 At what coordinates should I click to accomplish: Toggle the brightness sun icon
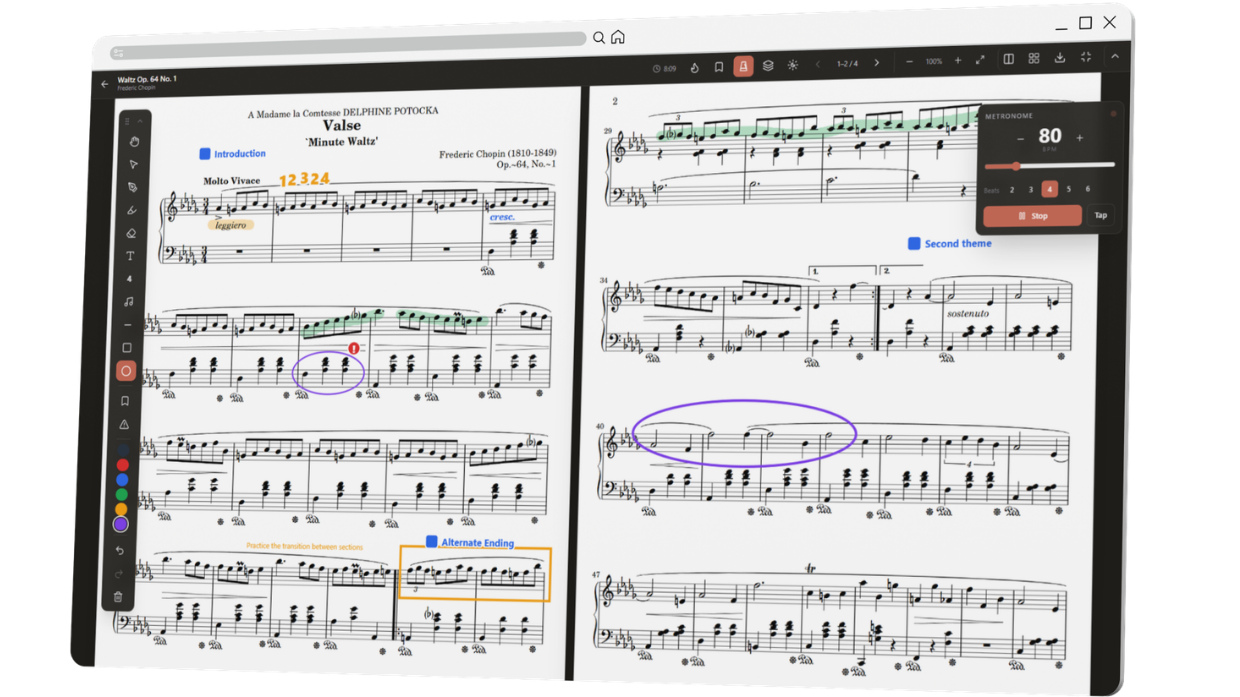tap(792, 65)
